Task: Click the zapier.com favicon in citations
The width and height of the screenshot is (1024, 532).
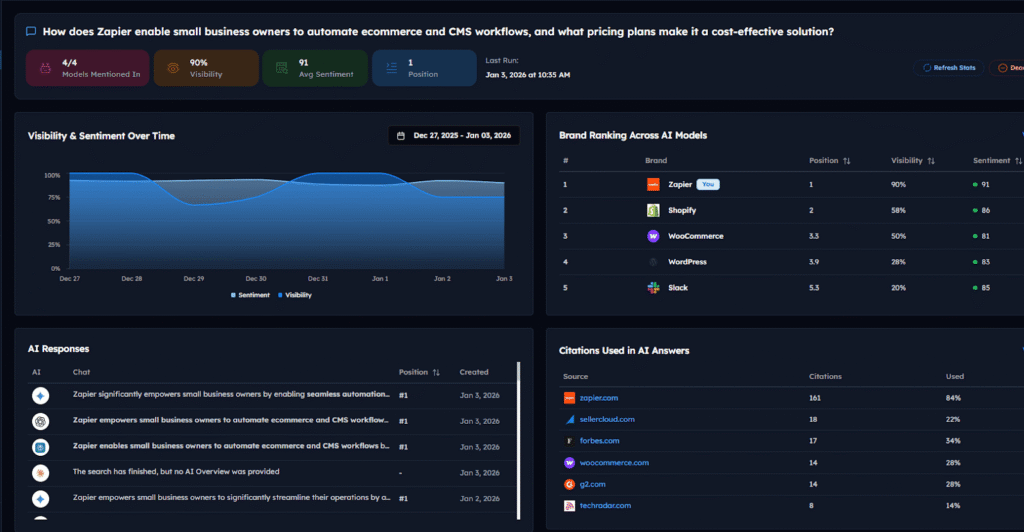Action: 569,398
